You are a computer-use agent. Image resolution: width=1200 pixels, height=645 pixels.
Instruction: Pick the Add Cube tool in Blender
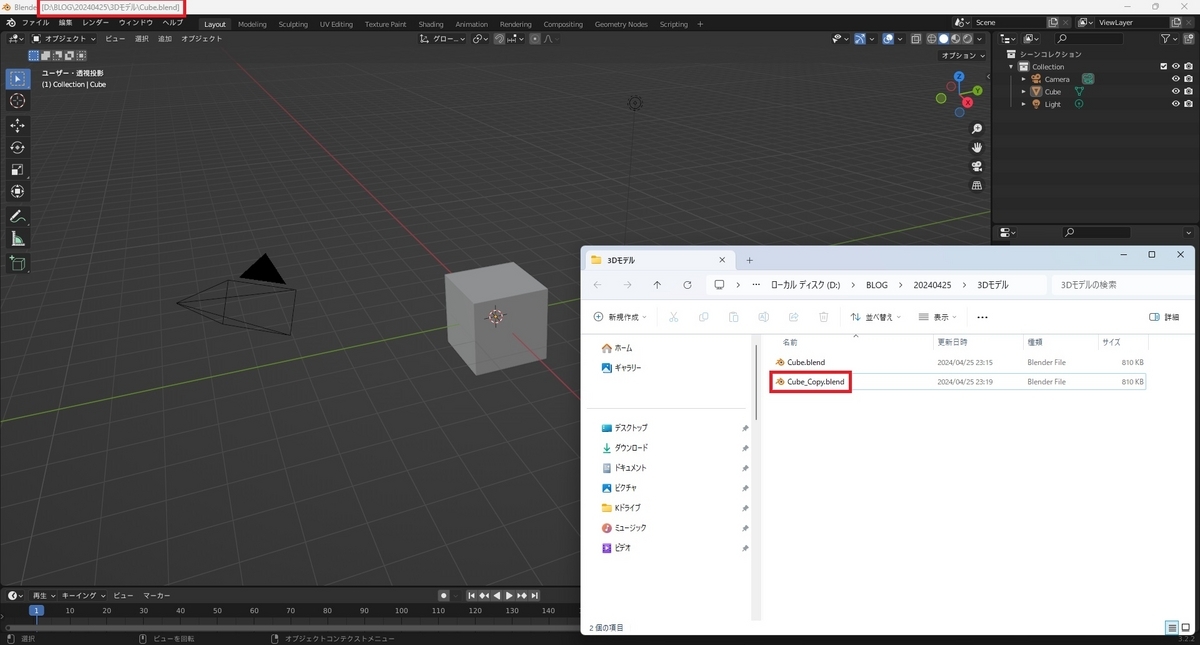(x=17, y=263)
